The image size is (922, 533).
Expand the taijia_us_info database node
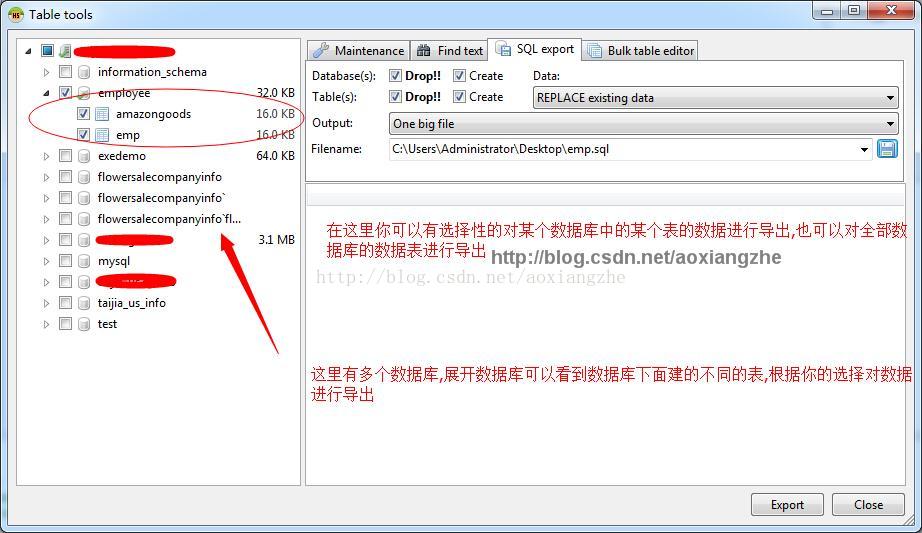coord(46,304)
